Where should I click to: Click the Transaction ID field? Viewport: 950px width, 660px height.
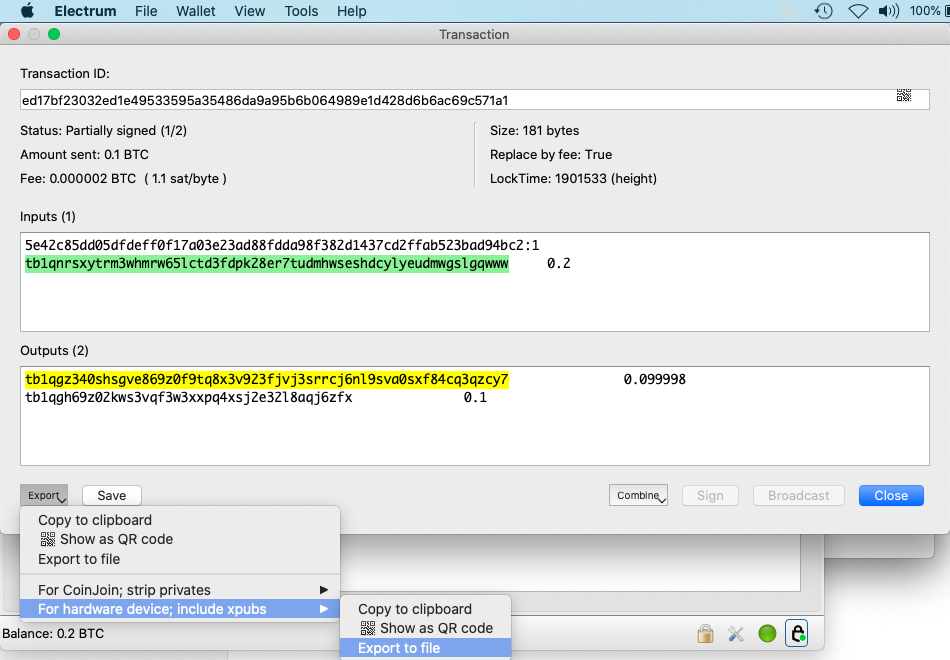coord(474,100)
